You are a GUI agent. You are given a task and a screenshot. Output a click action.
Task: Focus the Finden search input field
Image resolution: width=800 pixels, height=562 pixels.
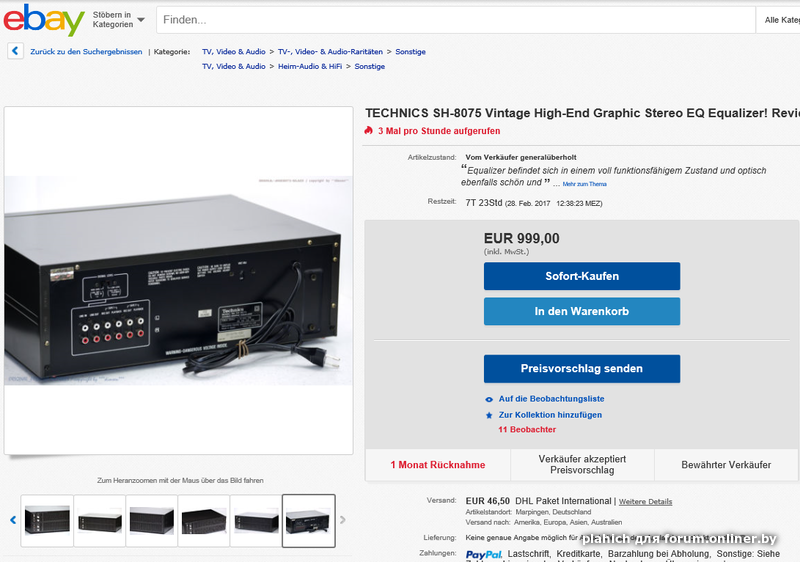456,20
